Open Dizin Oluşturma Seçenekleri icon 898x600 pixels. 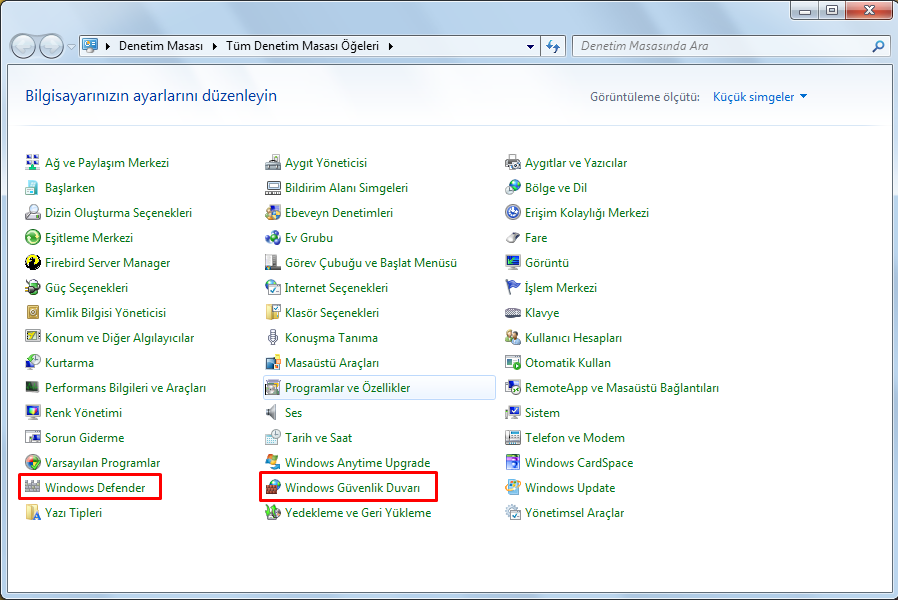(33, 212)
